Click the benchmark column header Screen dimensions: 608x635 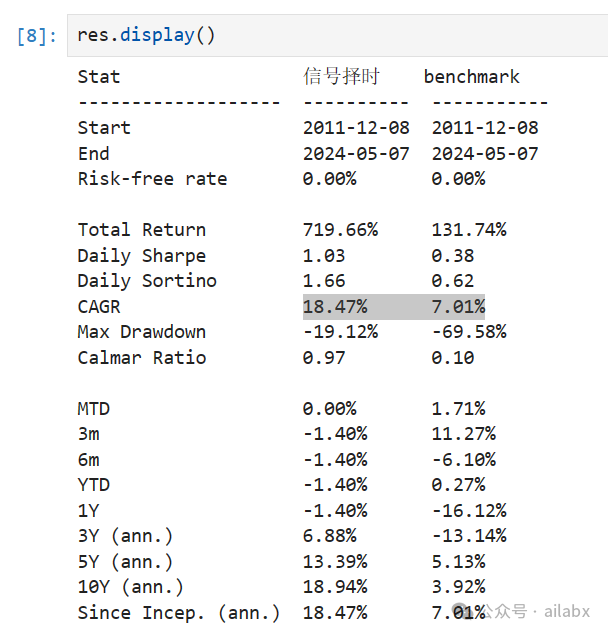[x=471, y=77]
